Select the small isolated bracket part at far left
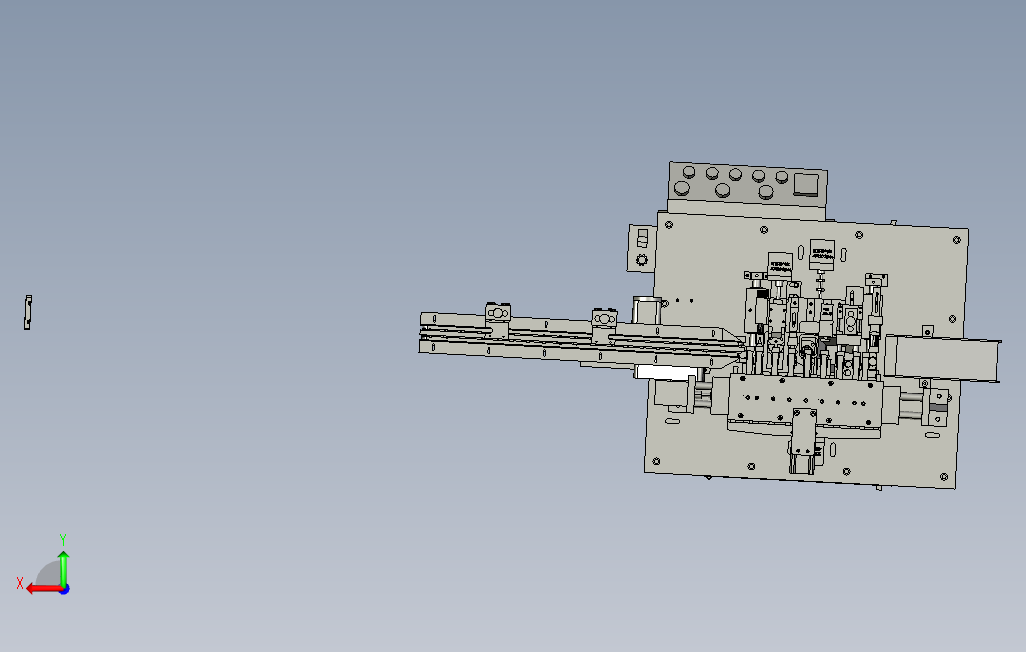The image size is (1026, 652). point(27,312)
